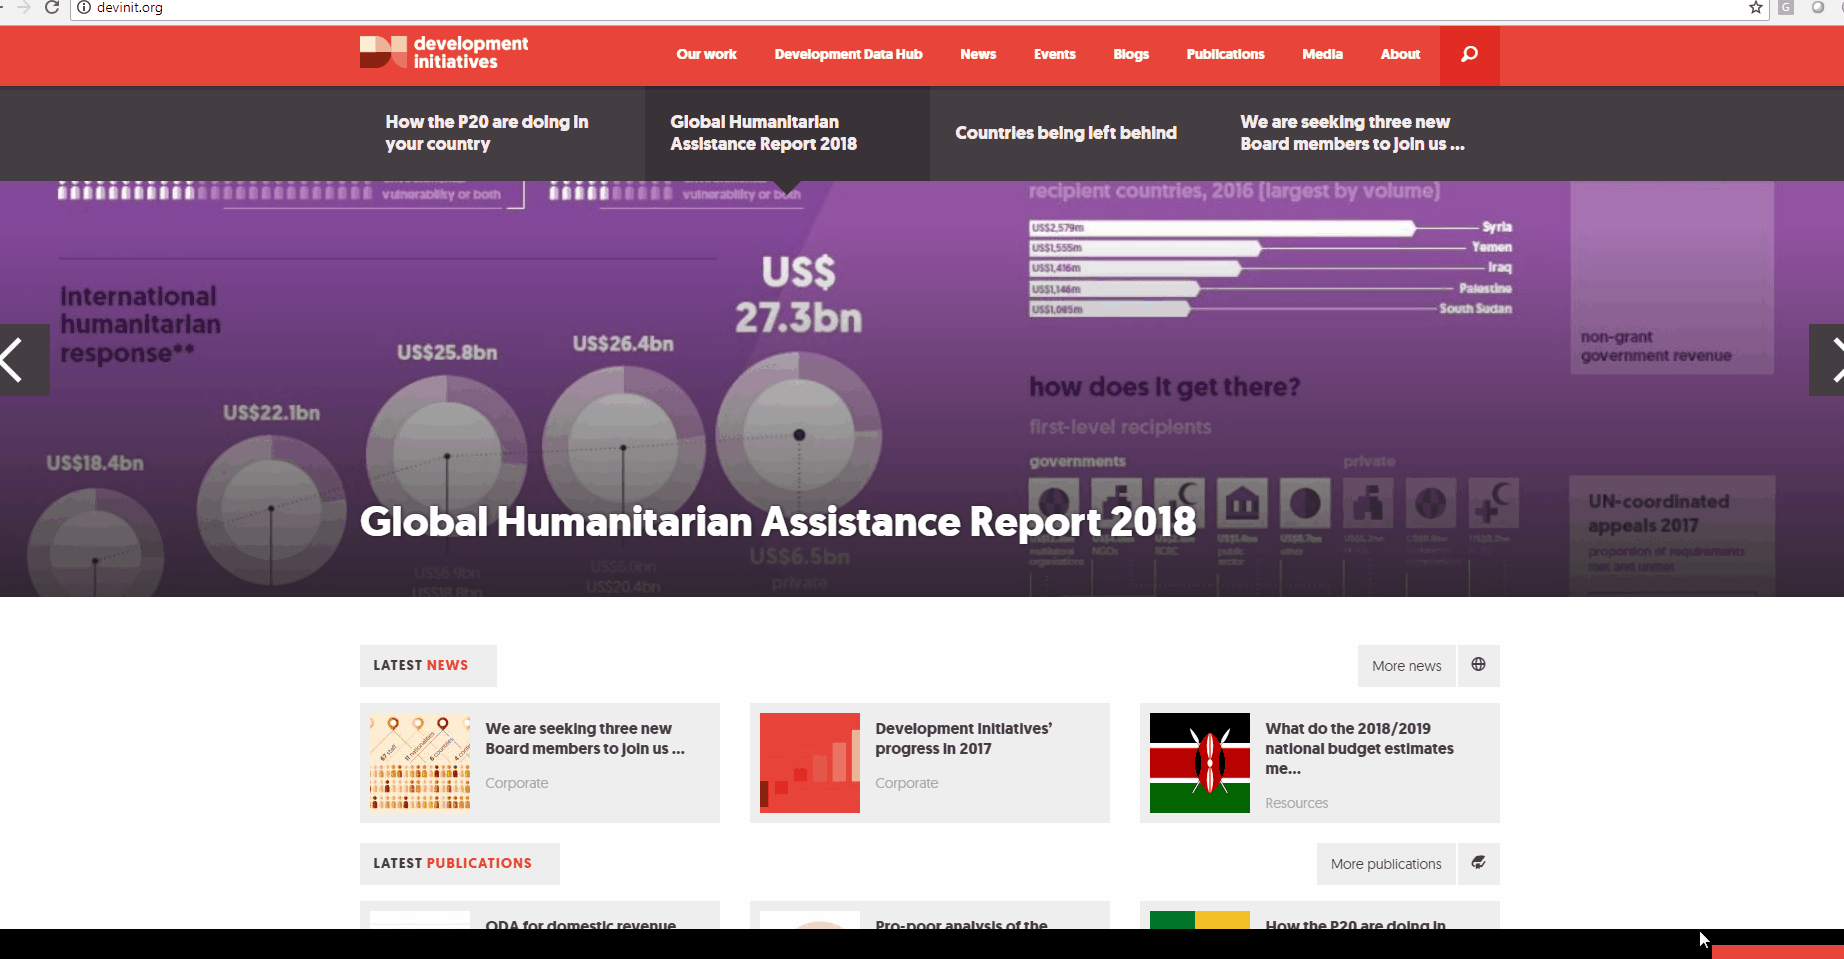
Task: Open the Publications menu item
Action: click(x=1225, y=54)
